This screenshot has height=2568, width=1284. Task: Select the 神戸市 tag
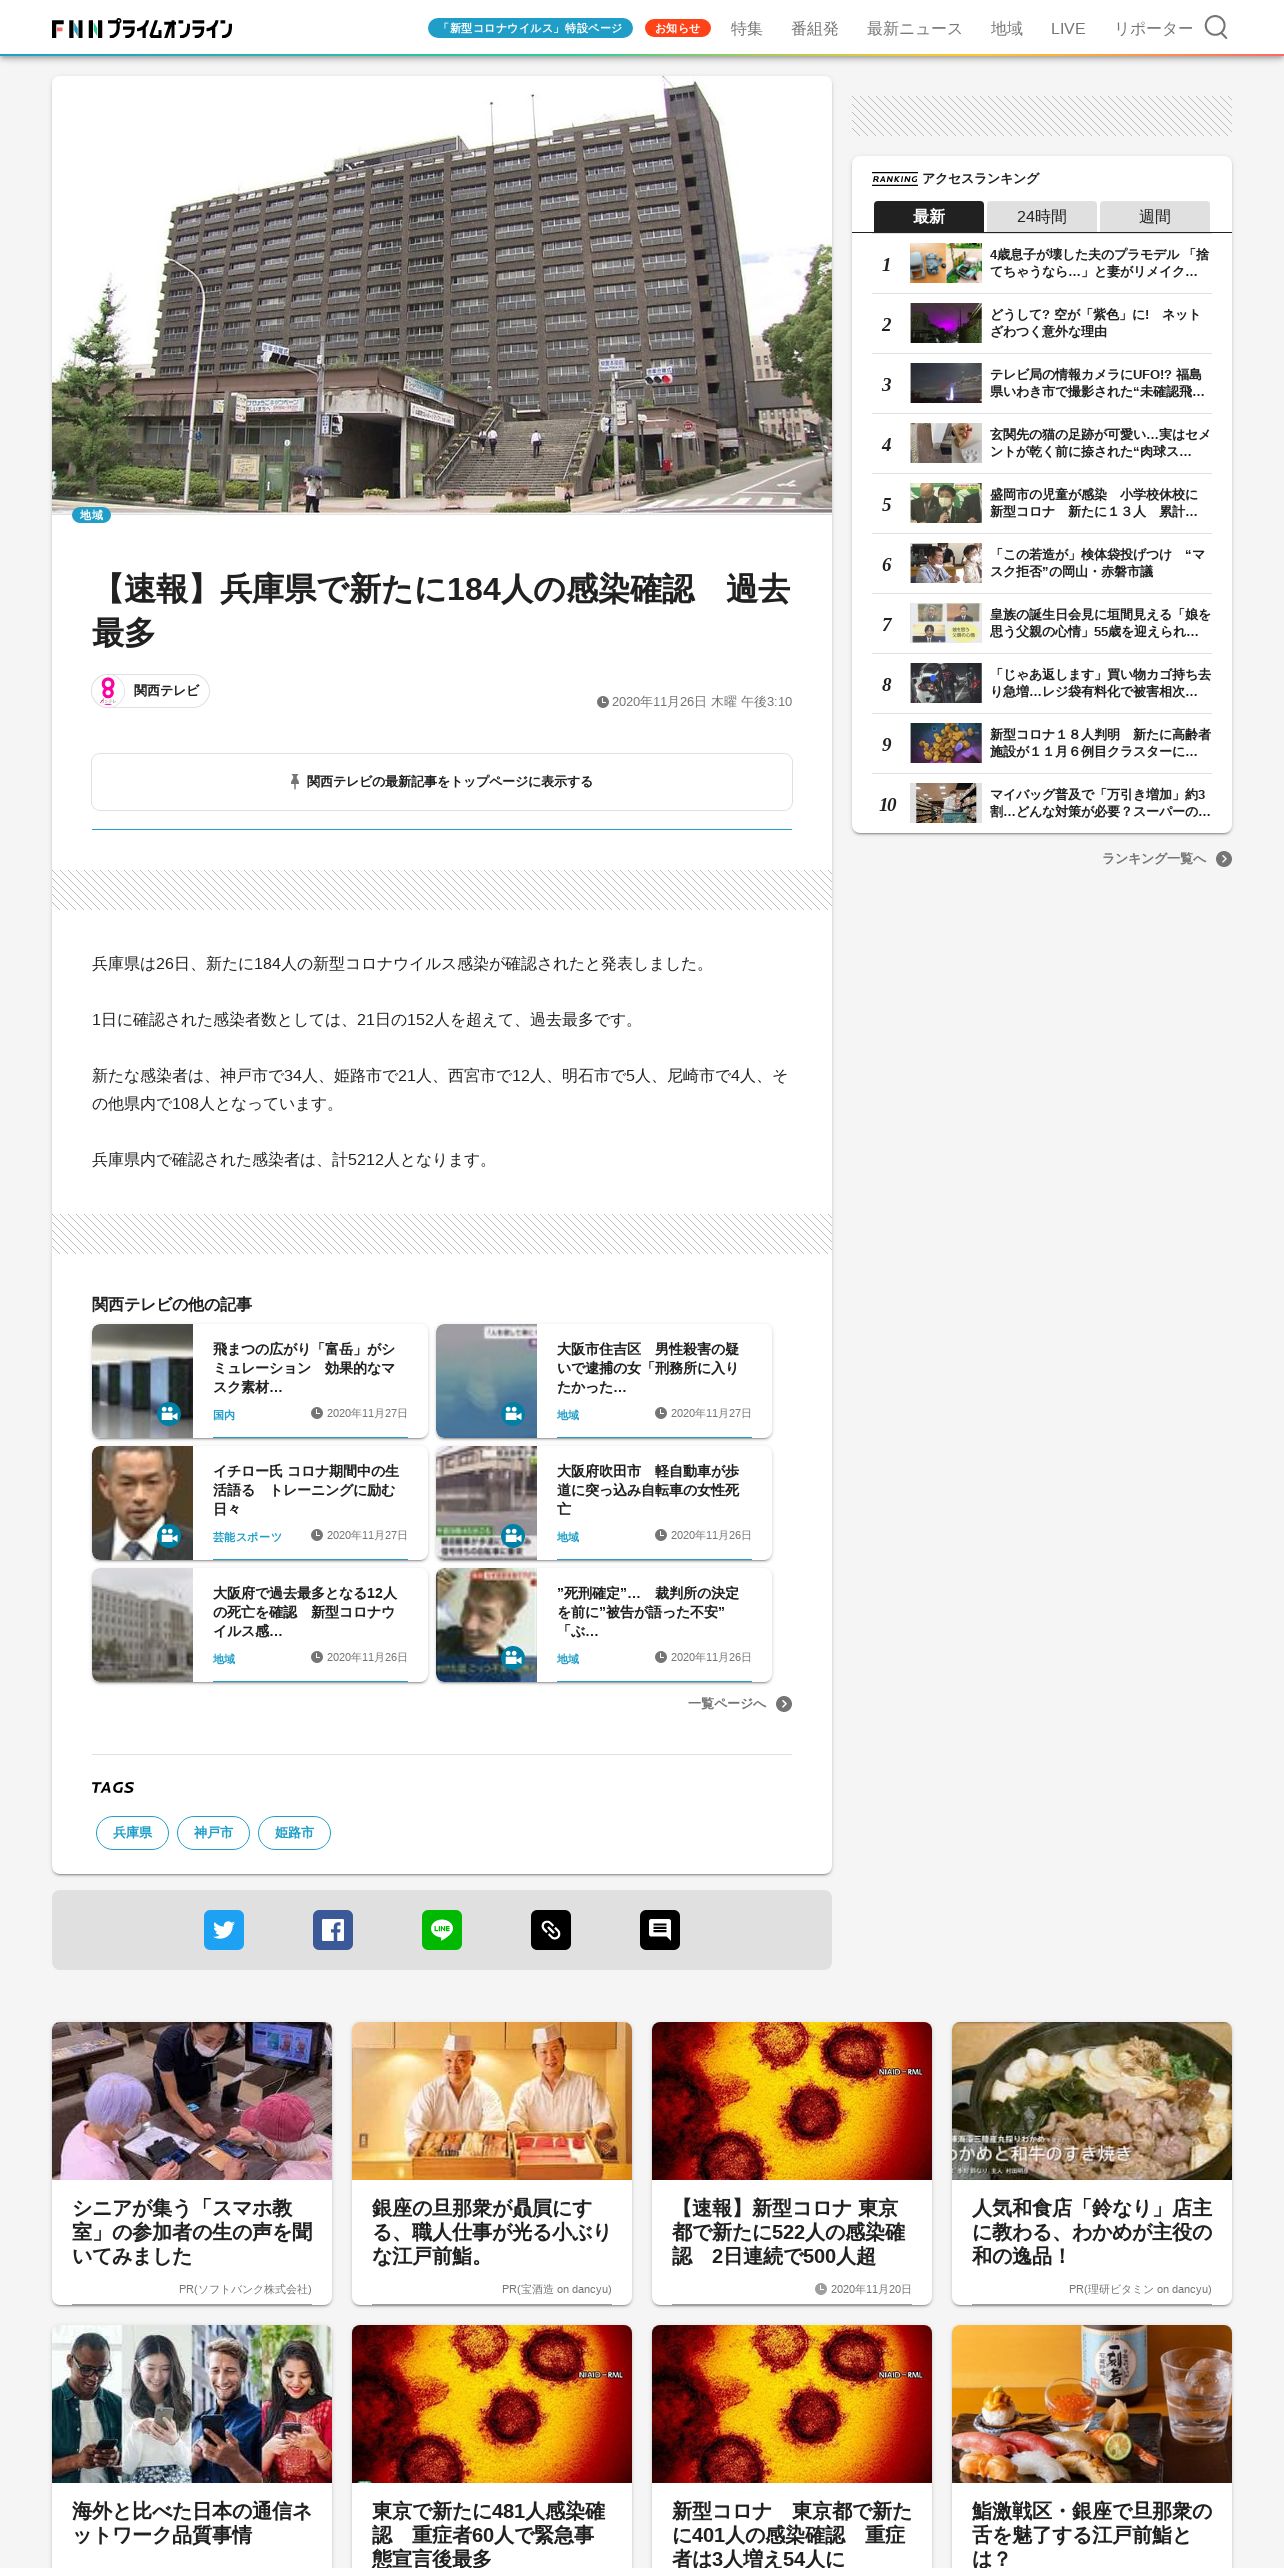(x=213, y=1833)
